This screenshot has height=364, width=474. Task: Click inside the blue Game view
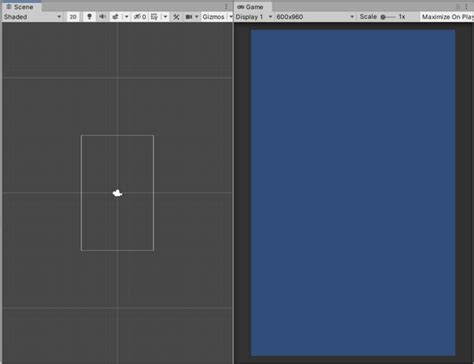coord(353,193)
